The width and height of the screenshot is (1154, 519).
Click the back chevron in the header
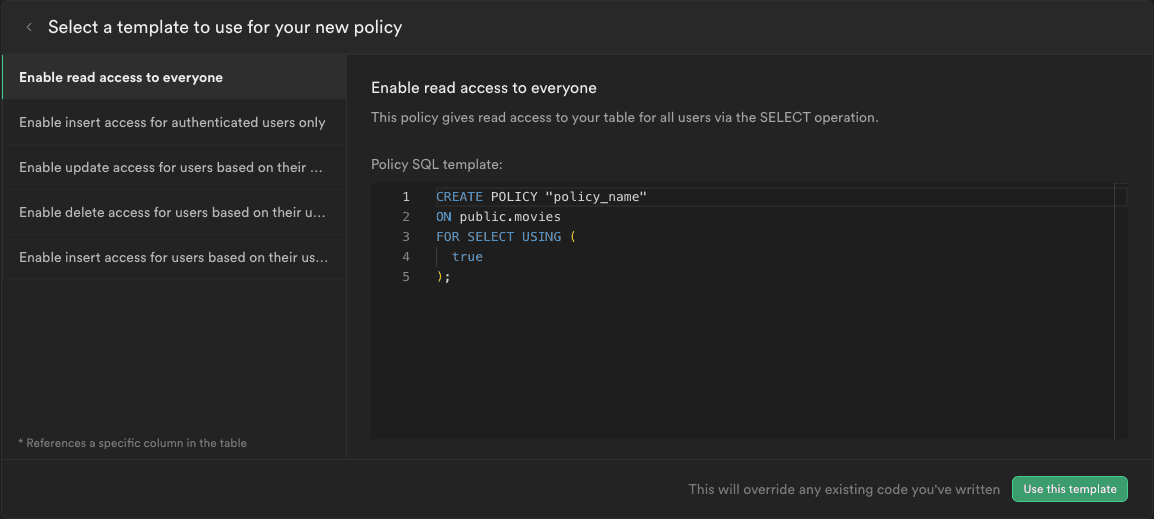pyautogui.click(x=29, y=27)
